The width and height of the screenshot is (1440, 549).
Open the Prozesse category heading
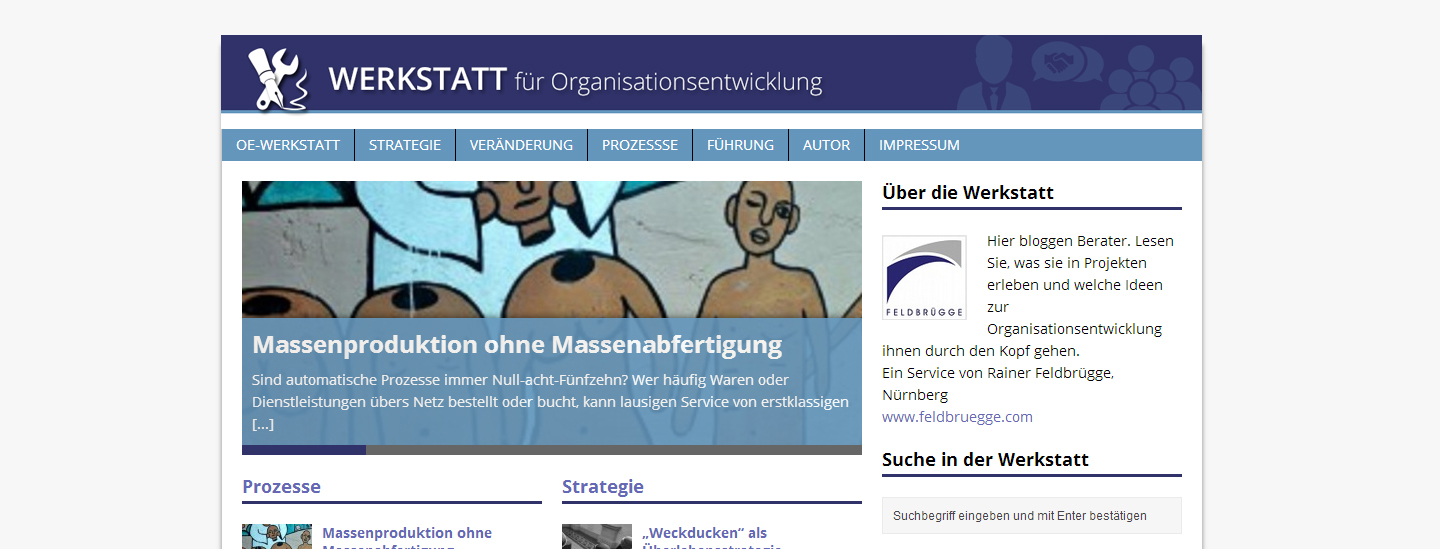coord(281,487)
